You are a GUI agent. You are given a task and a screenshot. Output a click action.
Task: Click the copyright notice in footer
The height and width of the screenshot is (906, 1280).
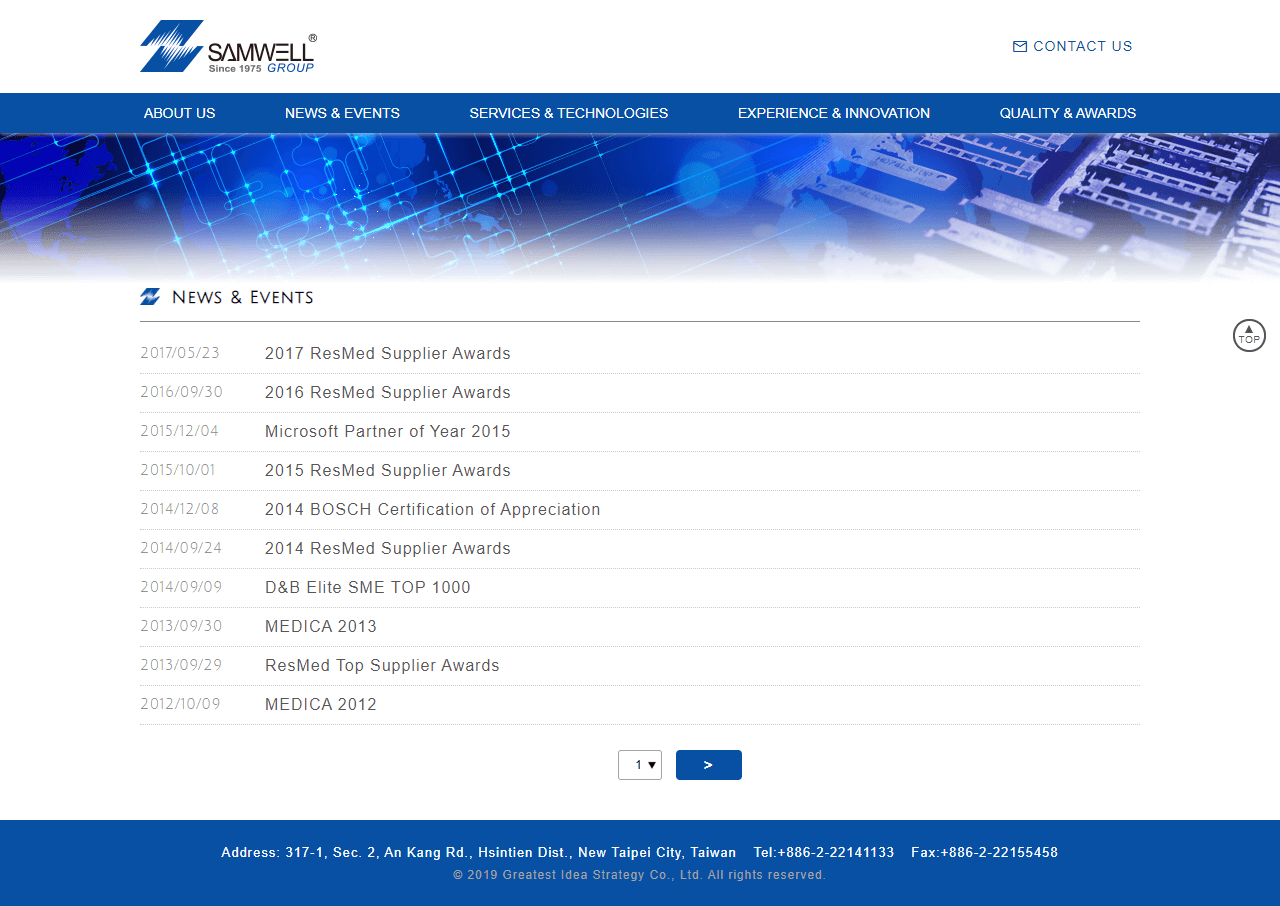[640, 875]
